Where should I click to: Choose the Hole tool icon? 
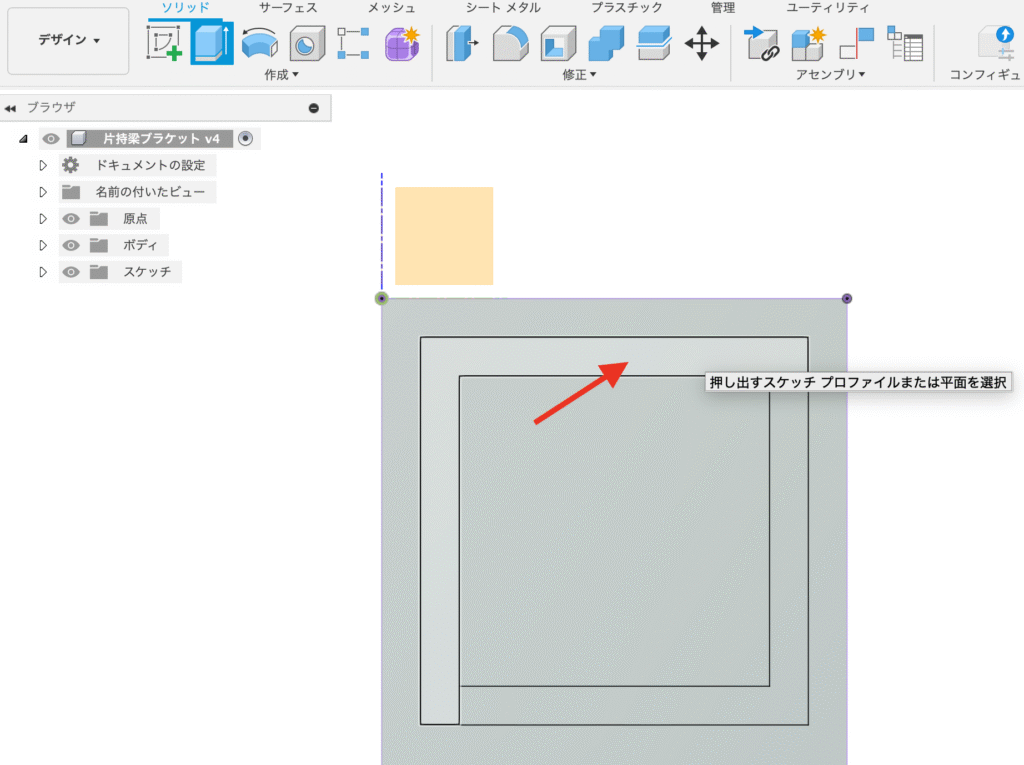click(305, 44)
